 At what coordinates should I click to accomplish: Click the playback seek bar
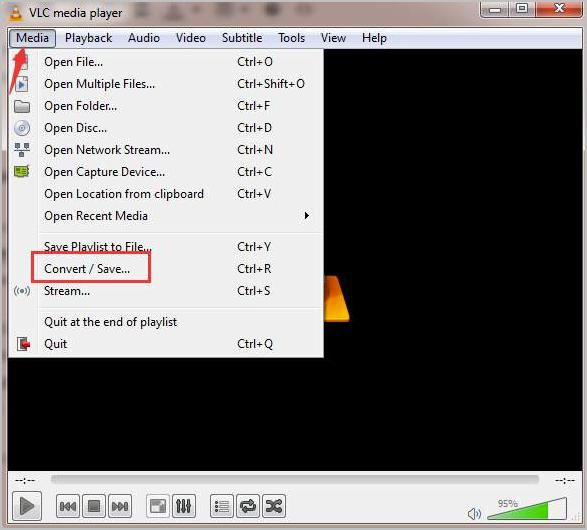coord(295,479)
